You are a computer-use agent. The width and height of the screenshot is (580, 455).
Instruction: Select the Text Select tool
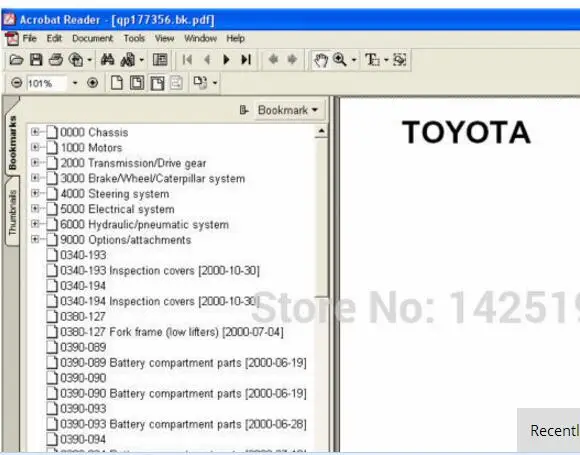pyautogui.click(x=372, y=60)
